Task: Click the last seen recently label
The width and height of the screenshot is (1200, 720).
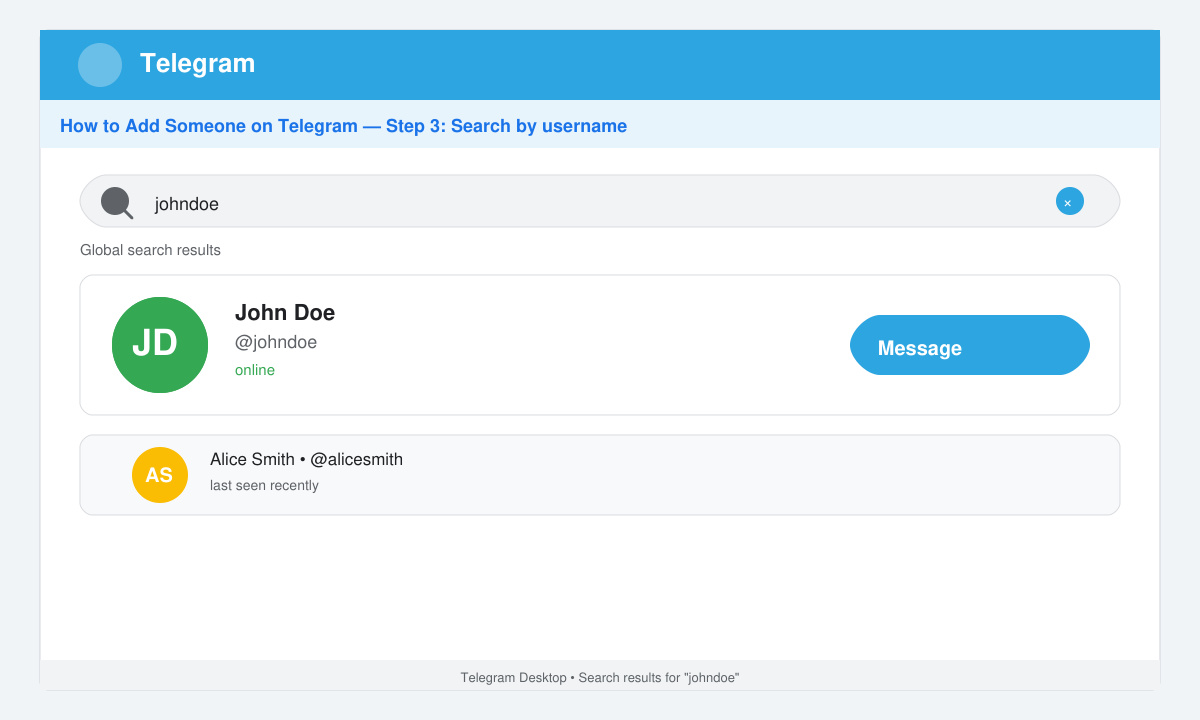Action: coord(264,486)
